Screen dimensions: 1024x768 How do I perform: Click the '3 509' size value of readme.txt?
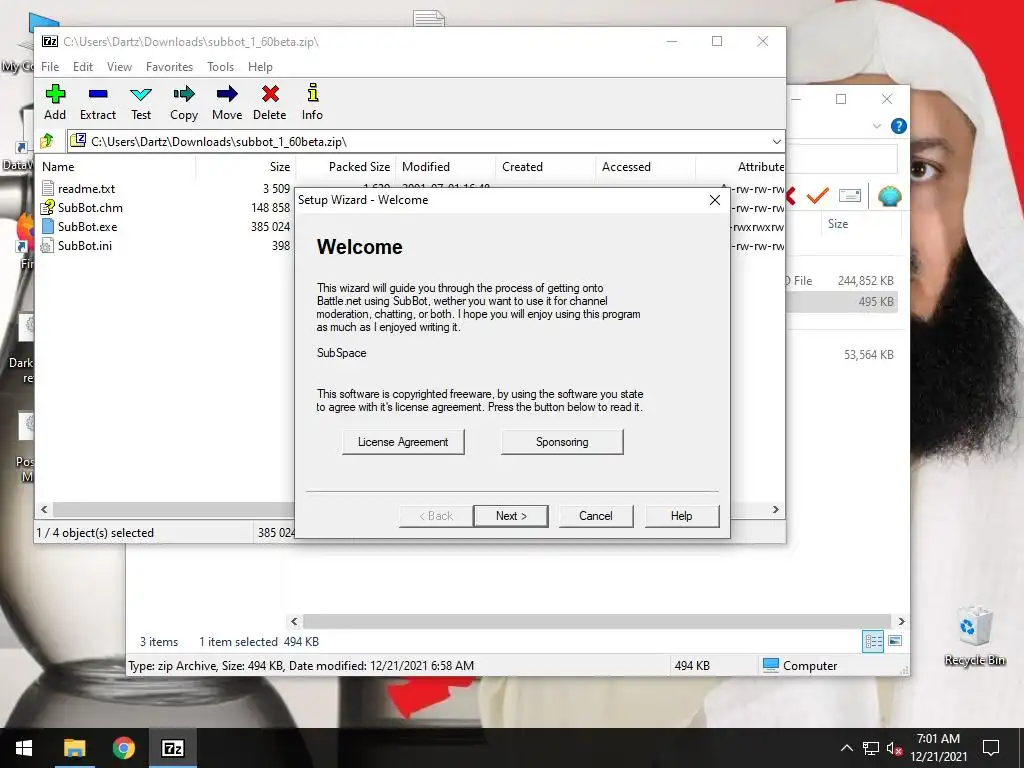click(x=276, y=189)
